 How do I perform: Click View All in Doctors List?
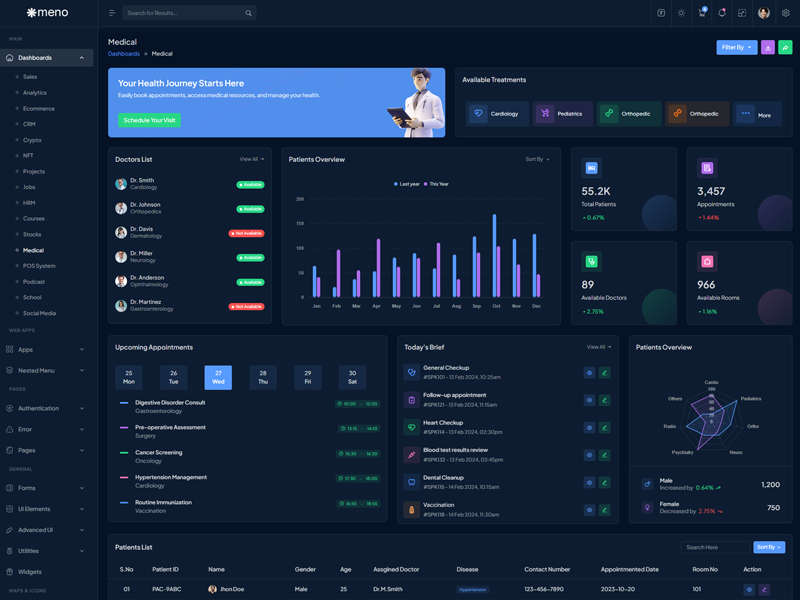251,159
